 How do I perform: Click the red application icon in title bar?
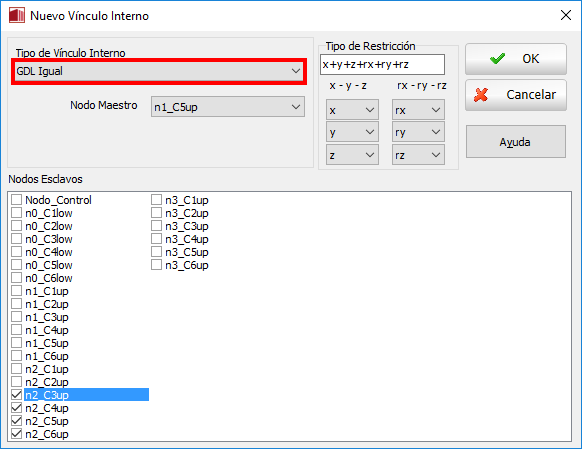pos(17,16)
